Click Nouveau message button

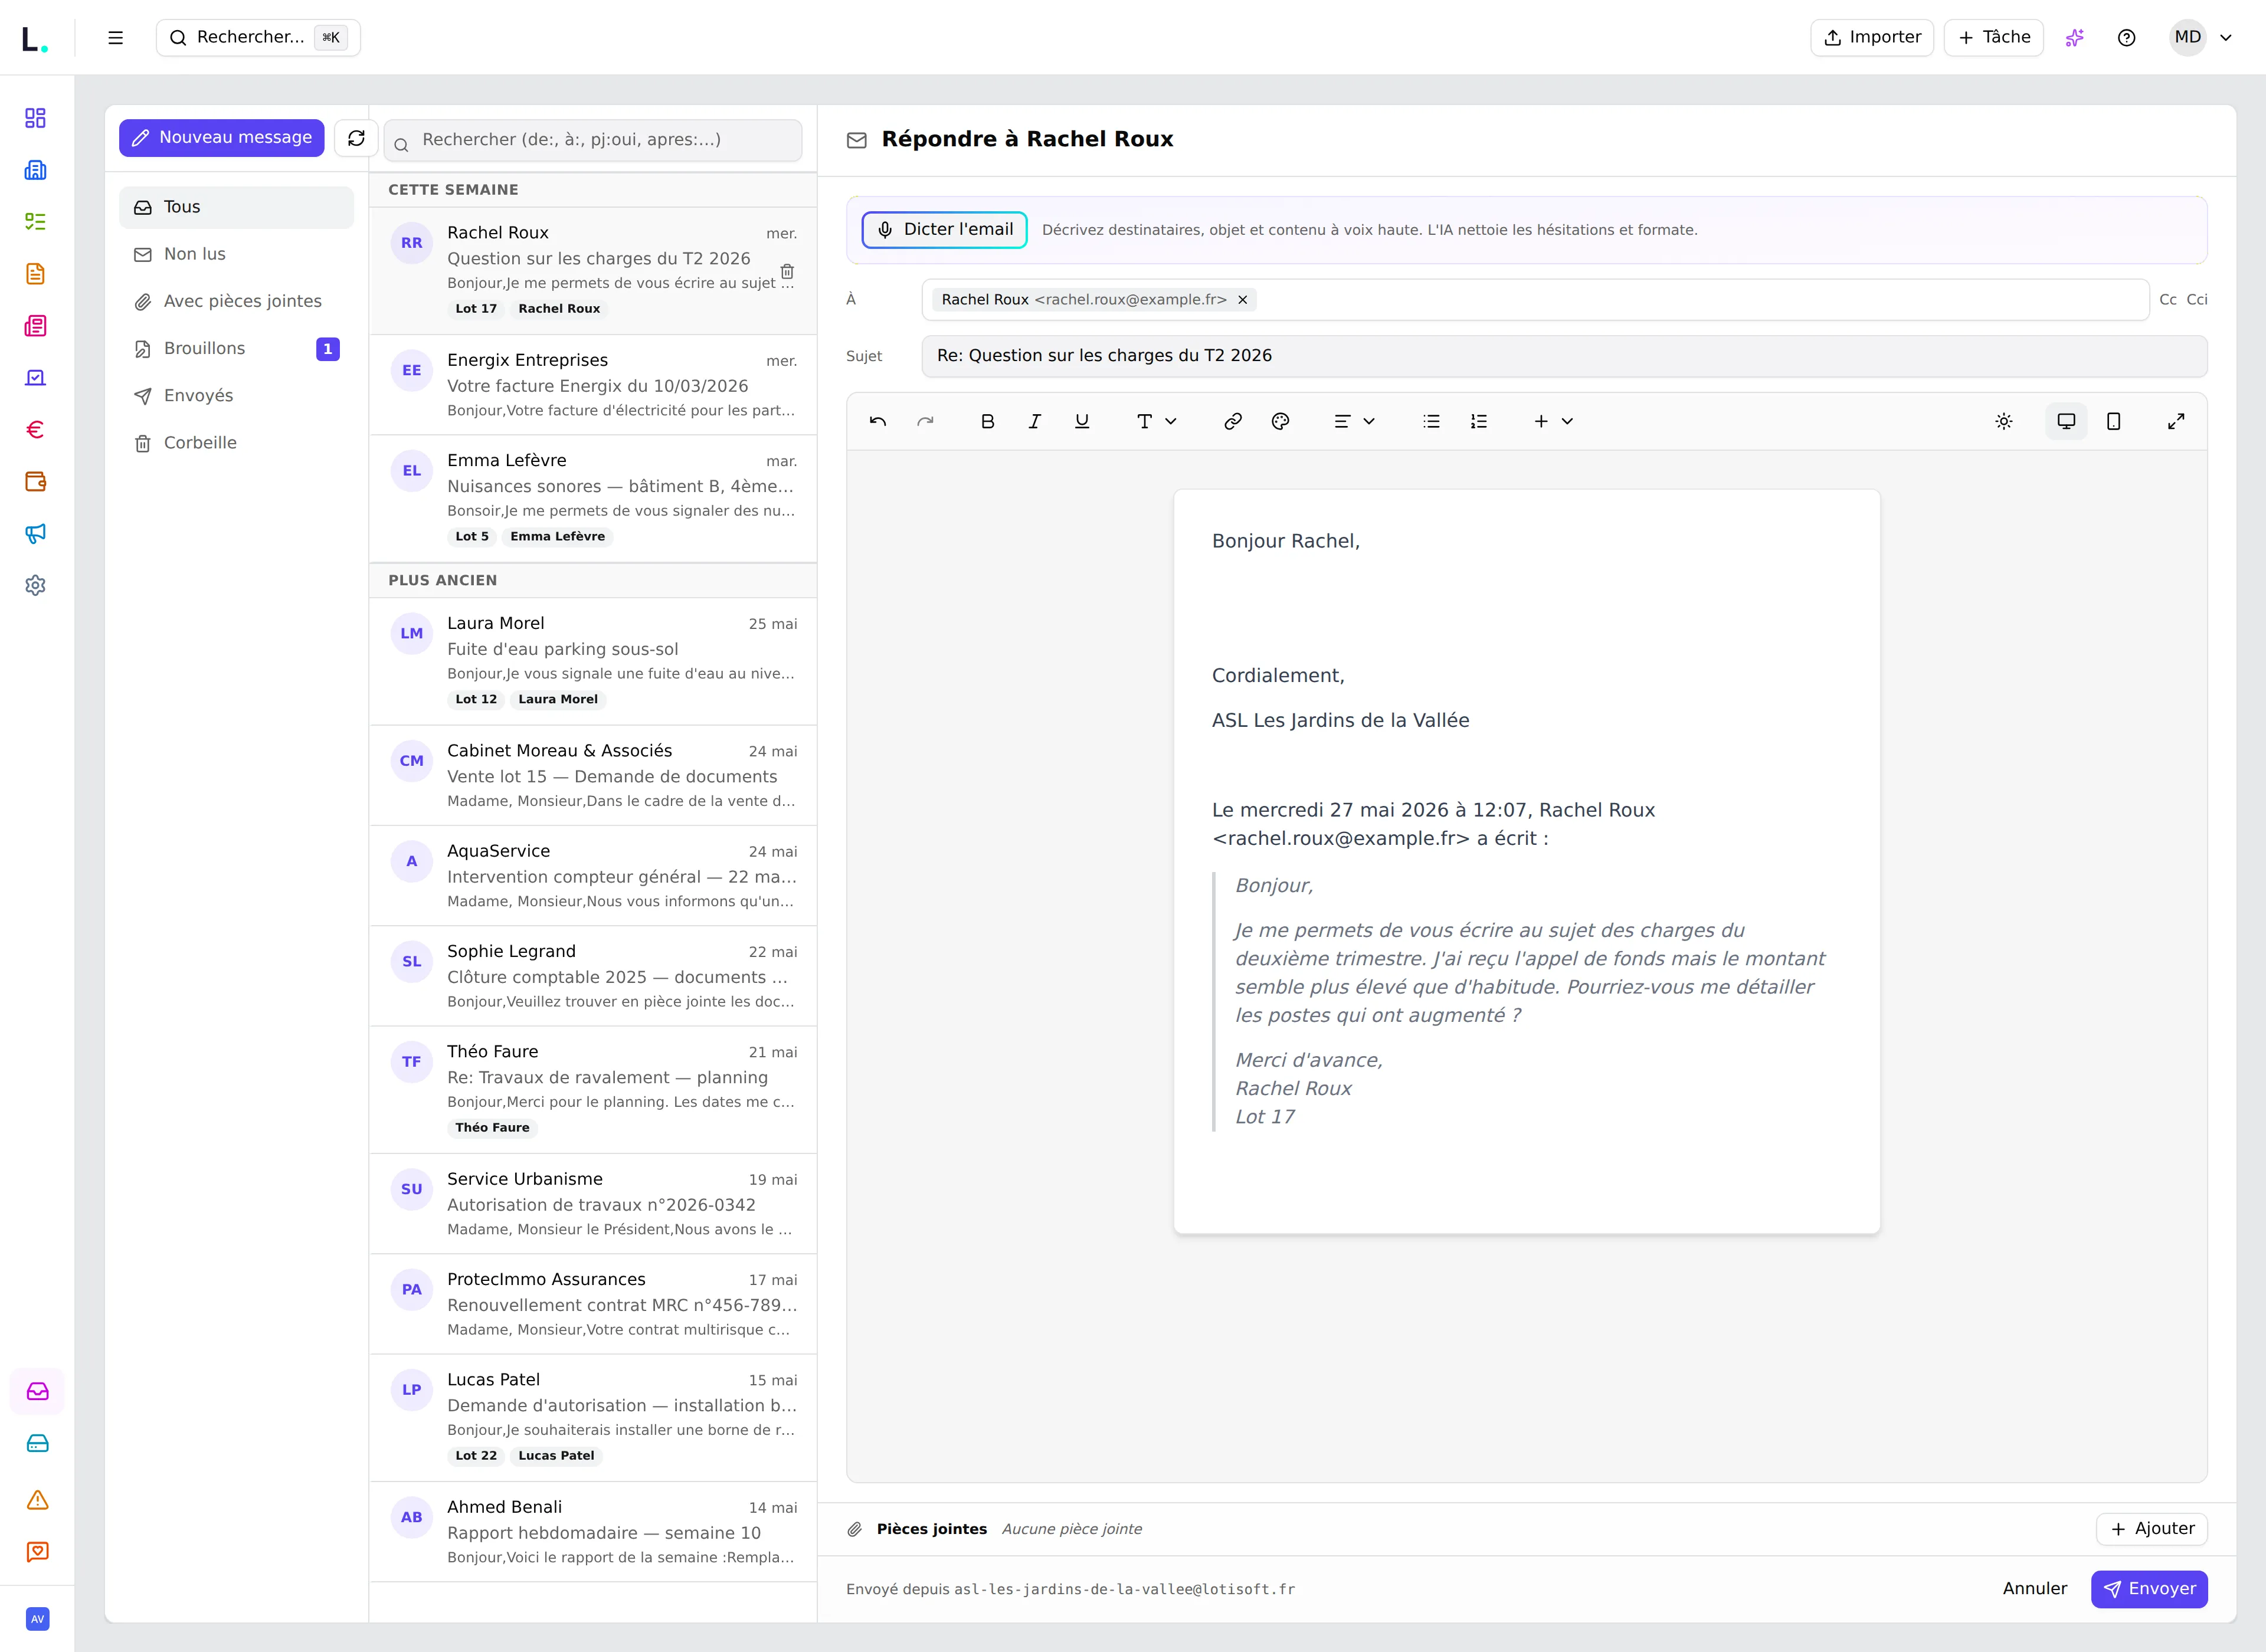pos(222,138)
